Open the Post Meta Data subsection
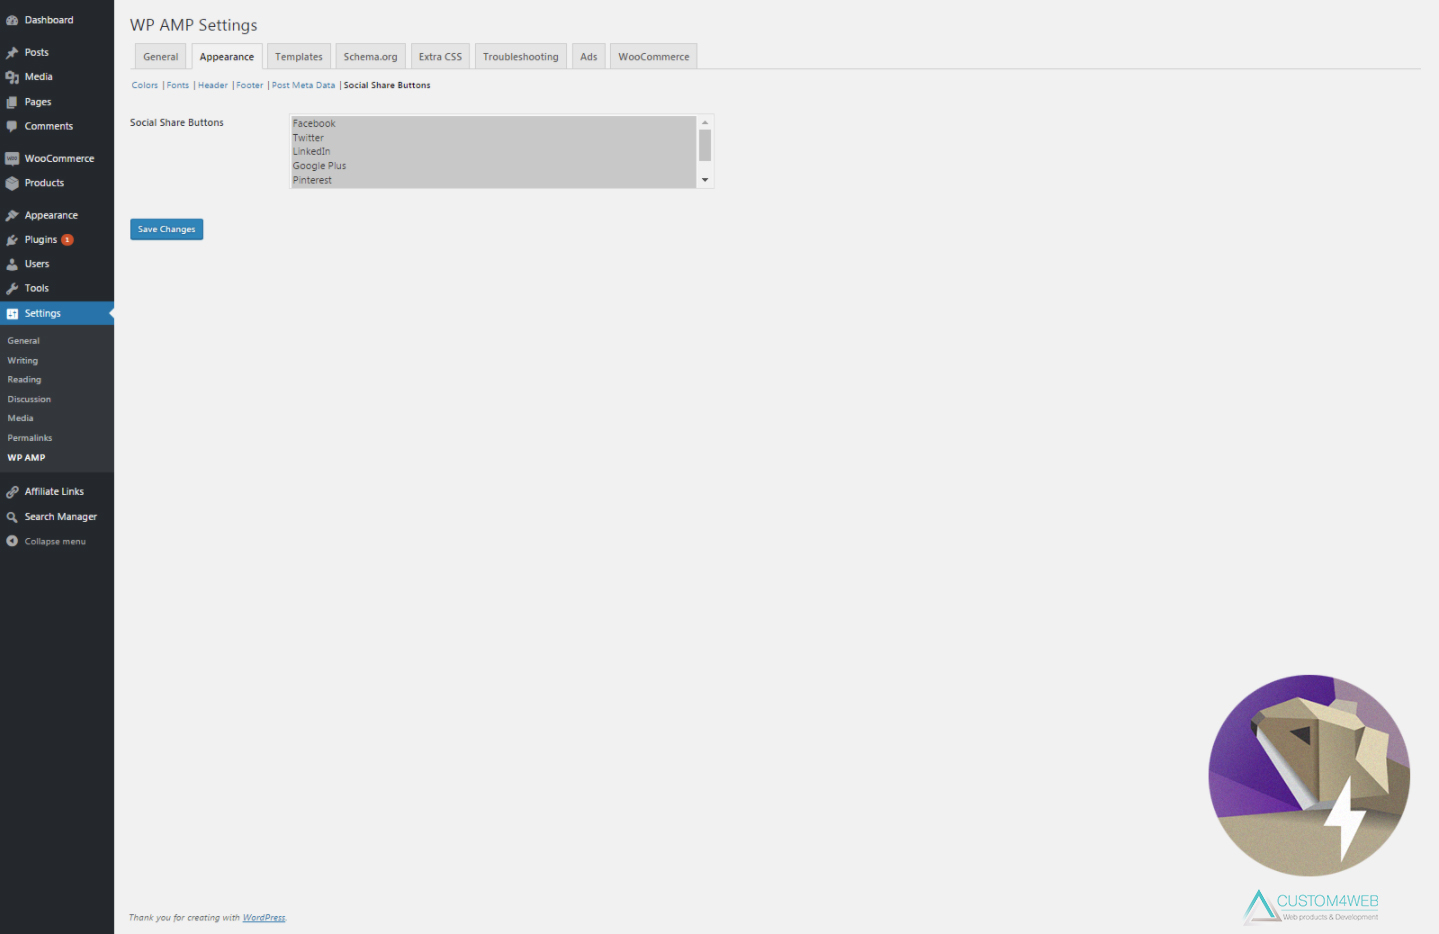Image resolution: width=1439 pixels, height=934 pixels. coord(304,85)
